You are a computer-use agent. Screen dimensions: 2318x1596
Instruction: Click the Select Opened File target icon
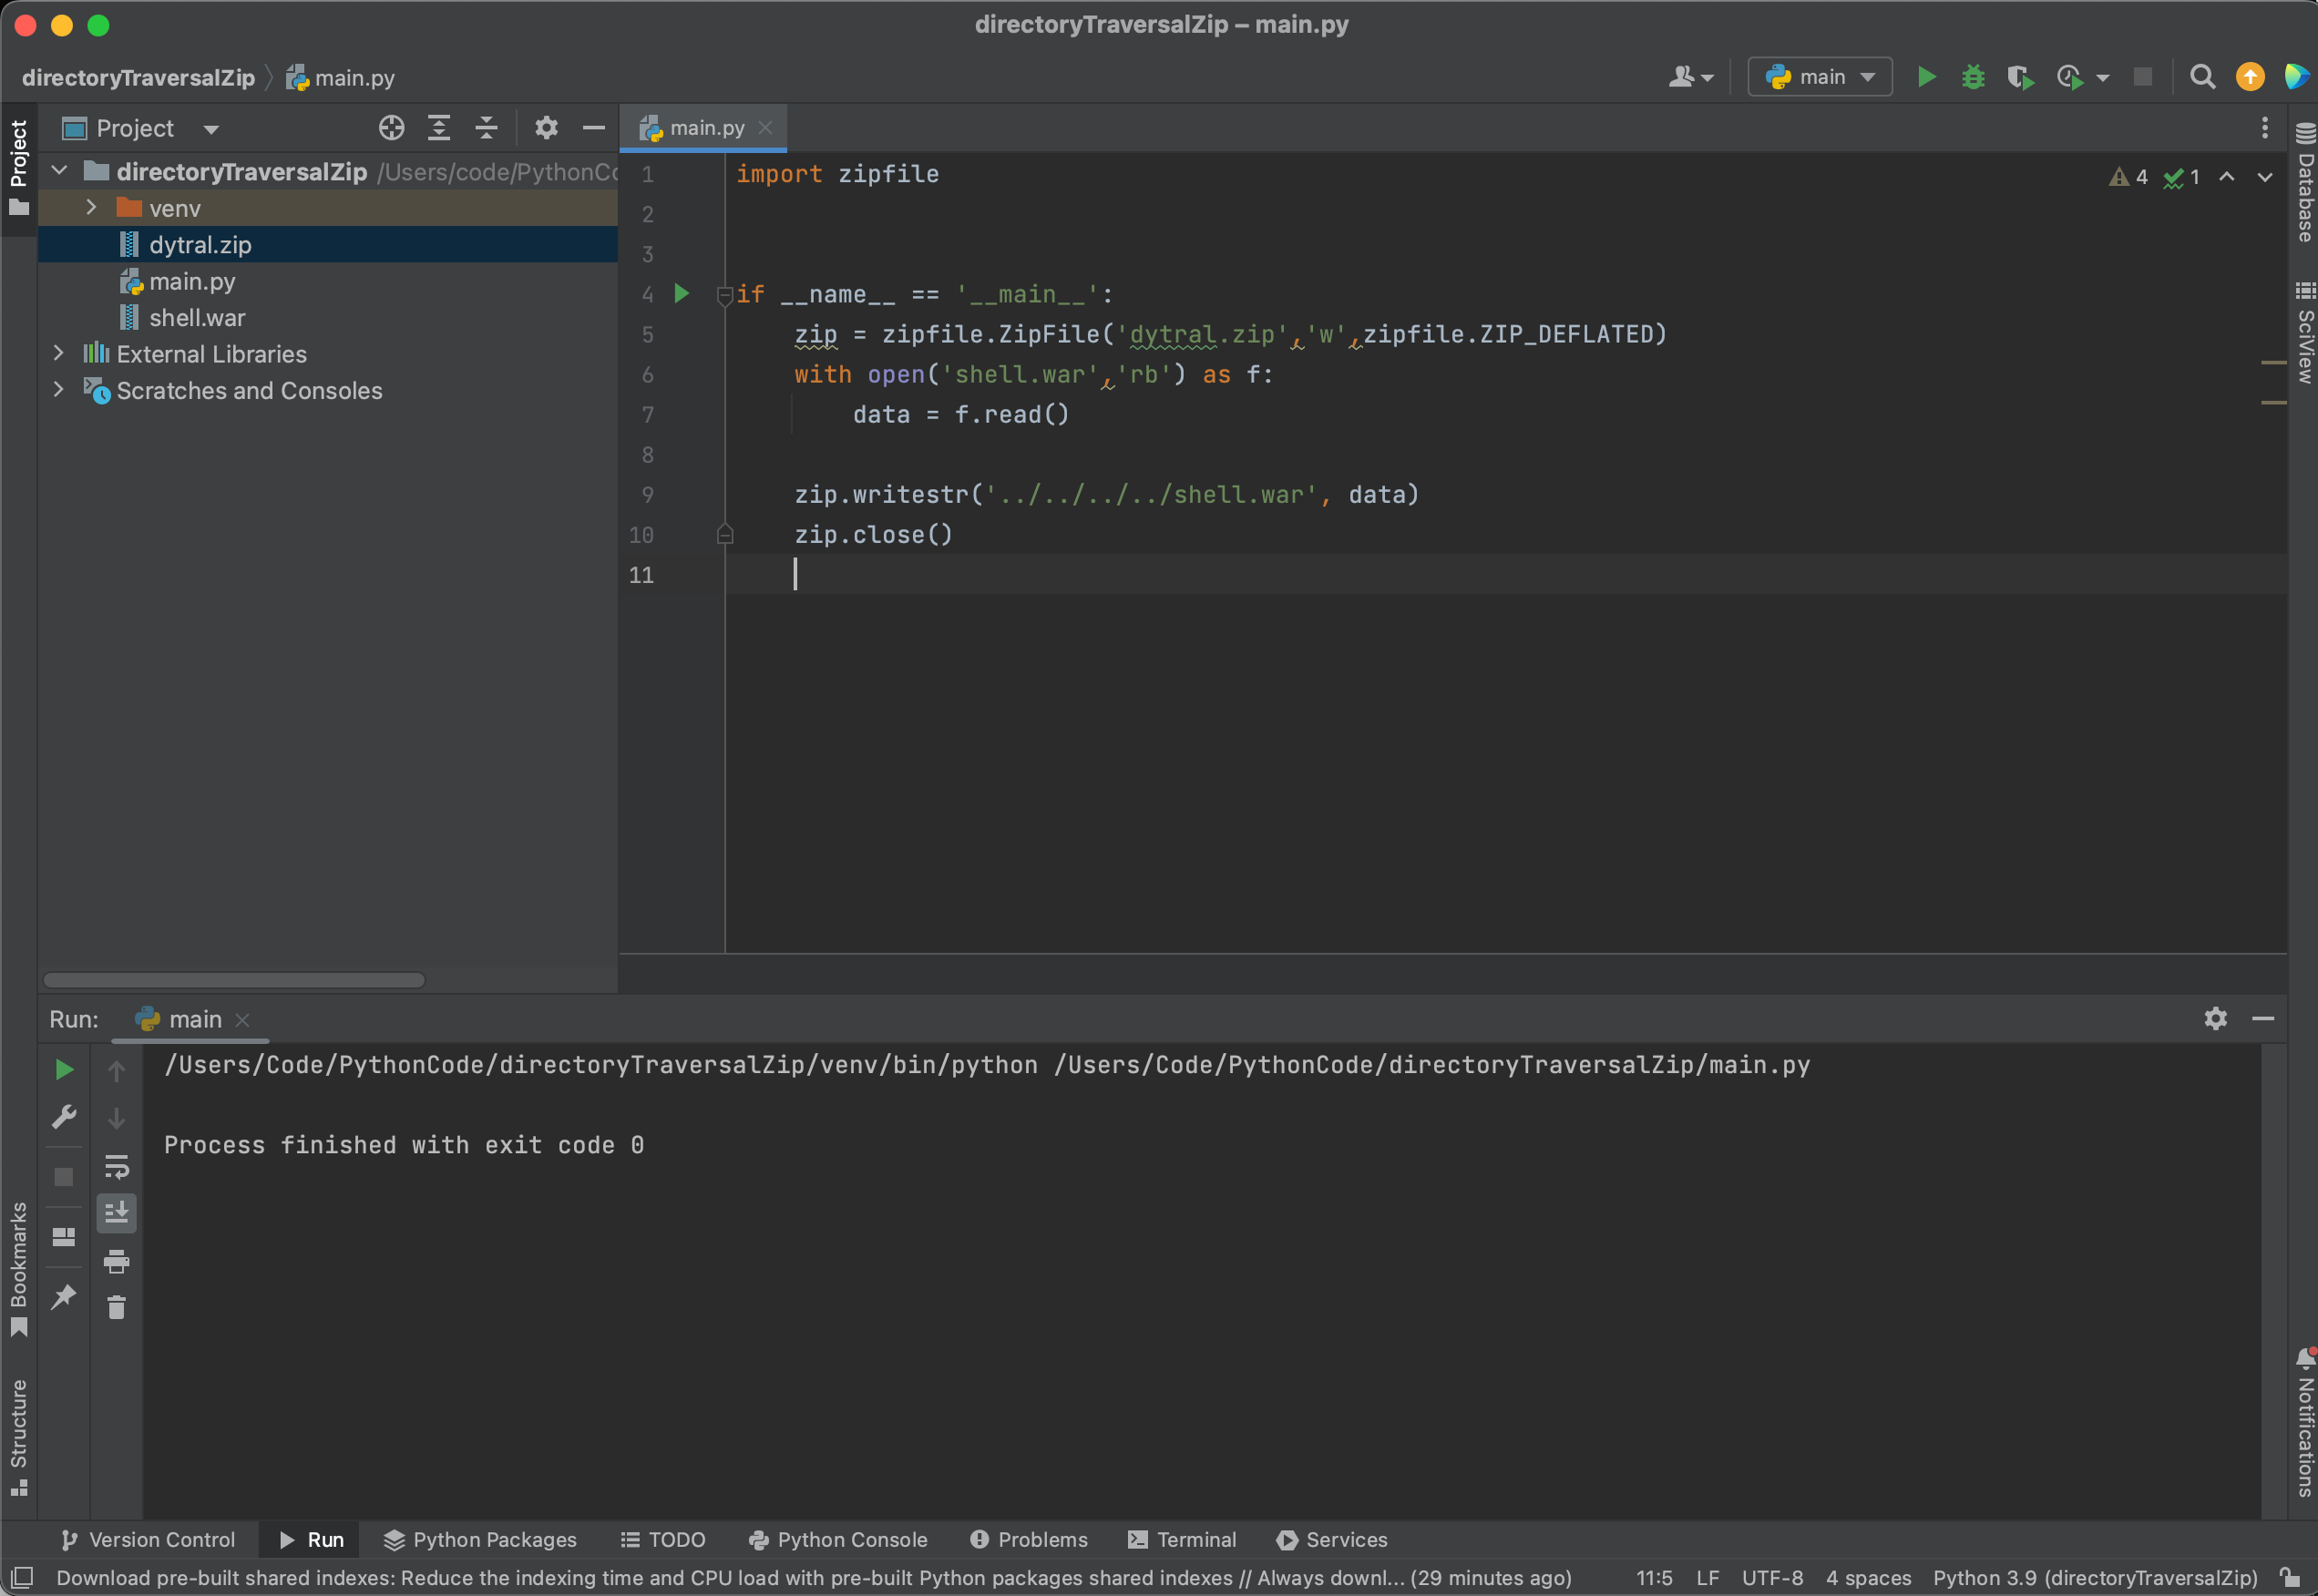point(391,128)
